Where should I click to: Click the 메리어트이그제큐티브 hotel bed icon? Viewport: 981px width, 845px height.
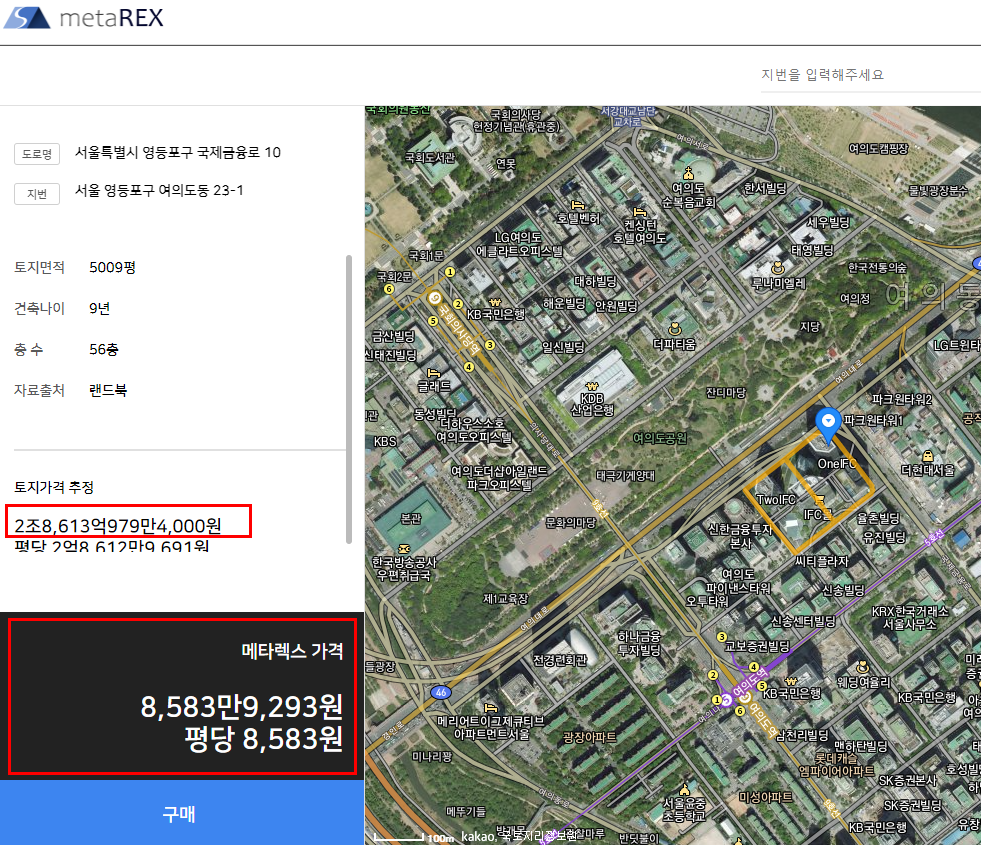pos(490,708)
